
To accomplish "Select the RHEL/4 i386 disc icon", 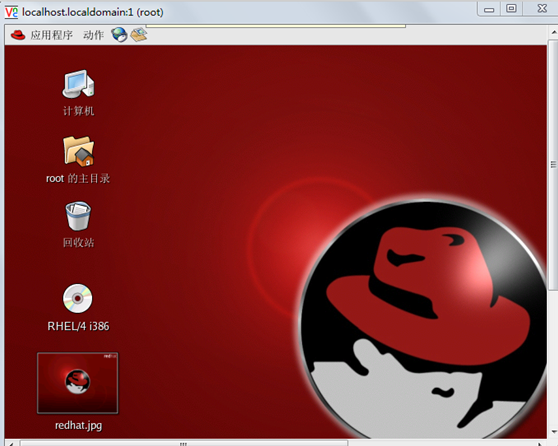I will tap(78, 298).
